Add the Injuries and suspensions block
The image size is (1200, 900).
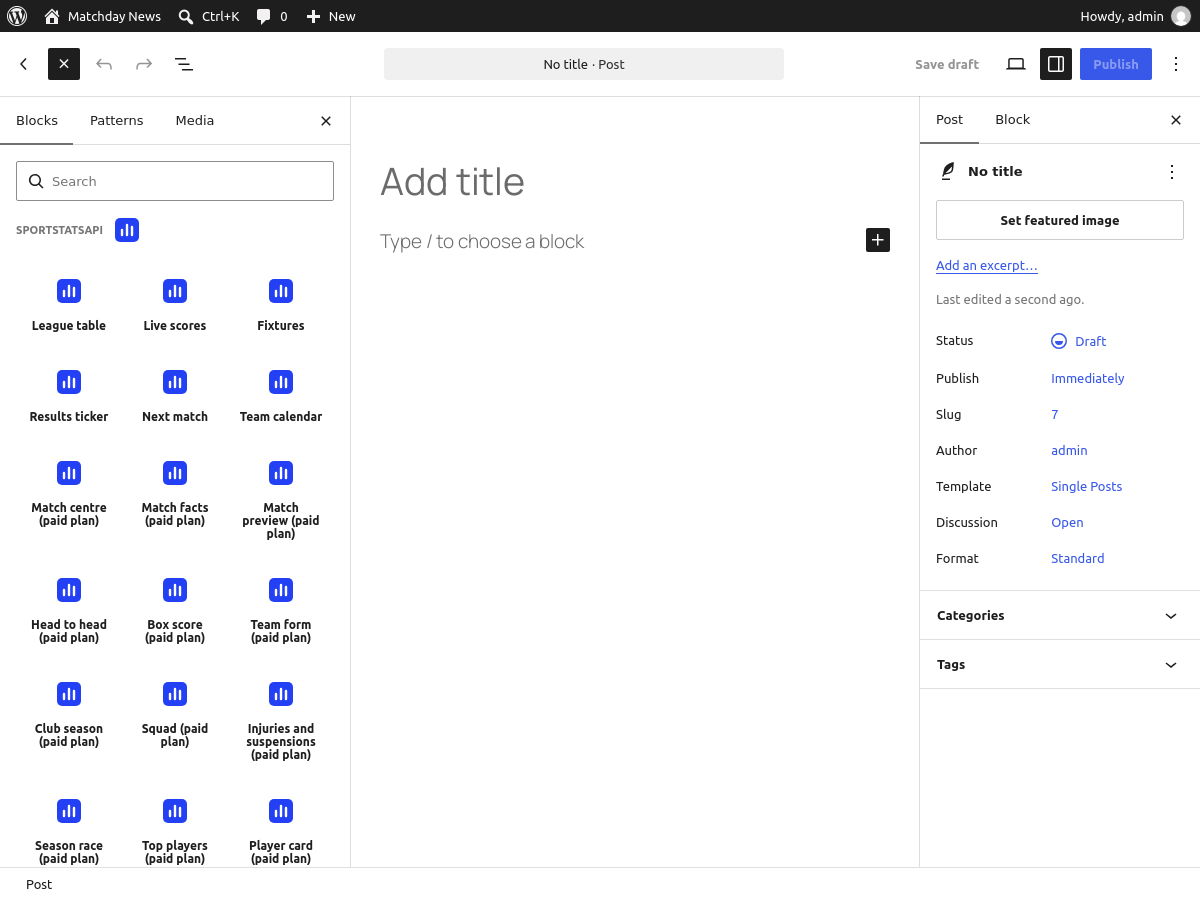point(281,721)
